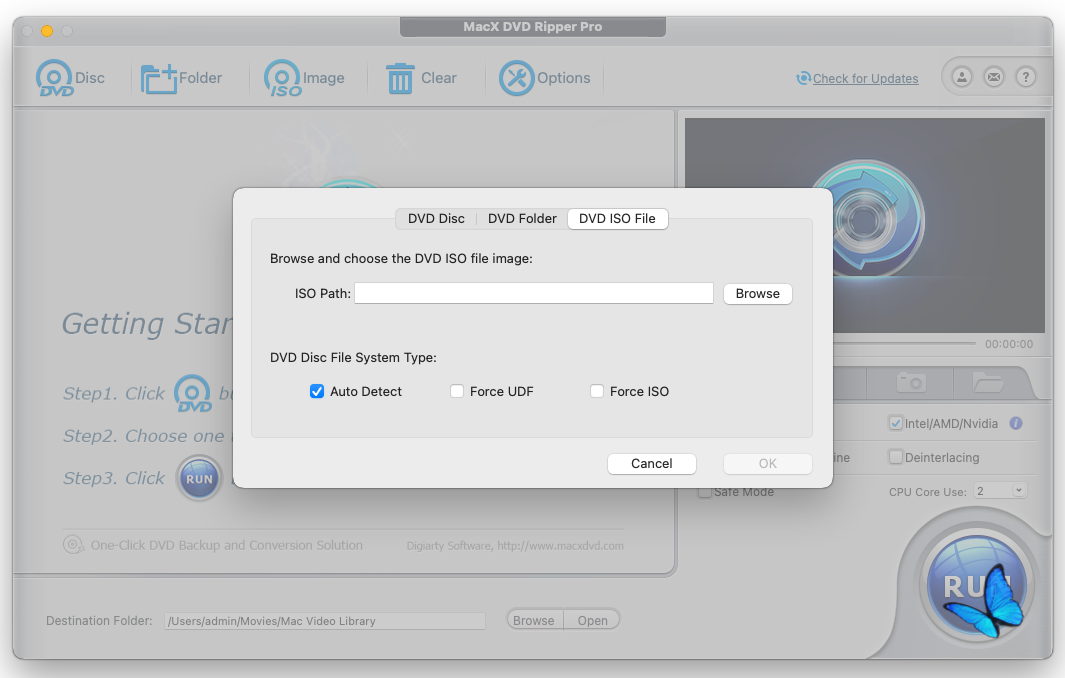The height and width of the screenshot is (678, 1065).
Task: Click the OK button
Action: point(768,463)
